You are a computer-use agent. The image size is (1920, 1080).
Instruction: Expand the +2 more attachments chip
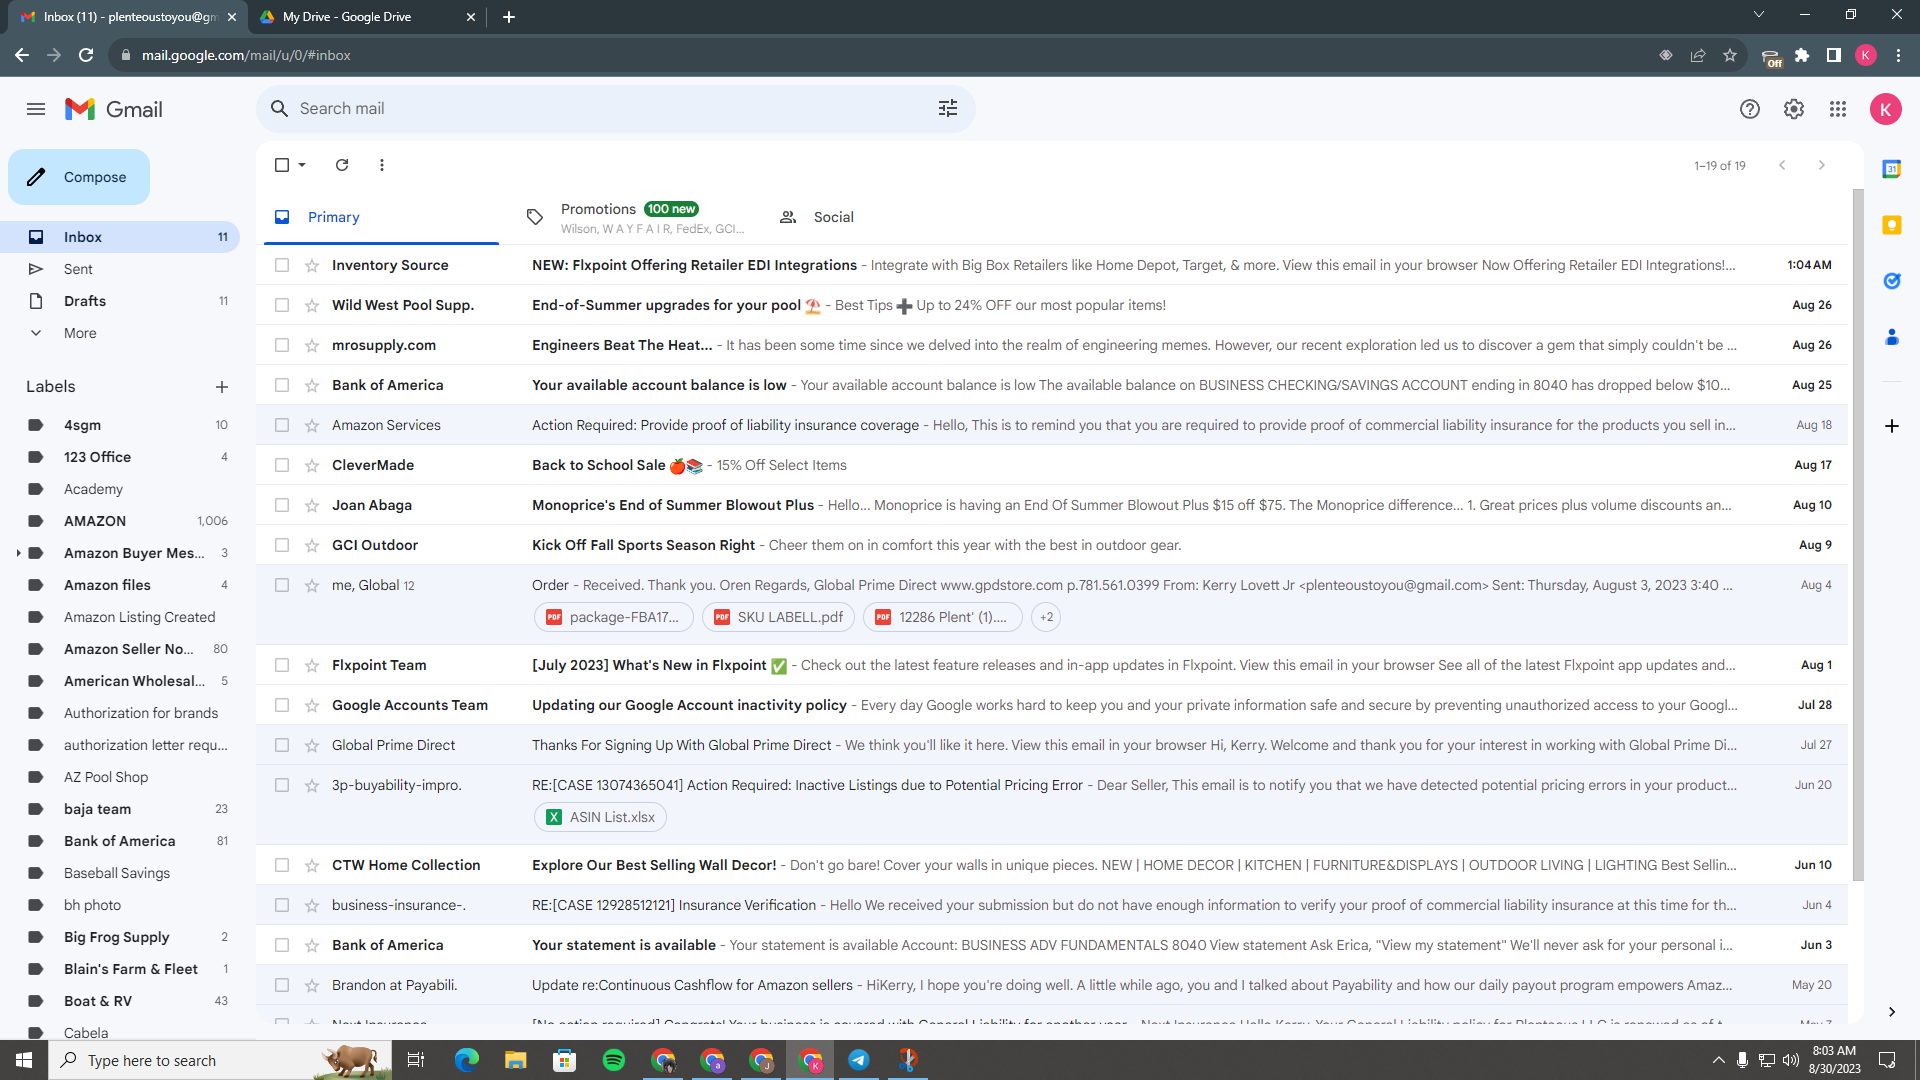pos(1046,617)
